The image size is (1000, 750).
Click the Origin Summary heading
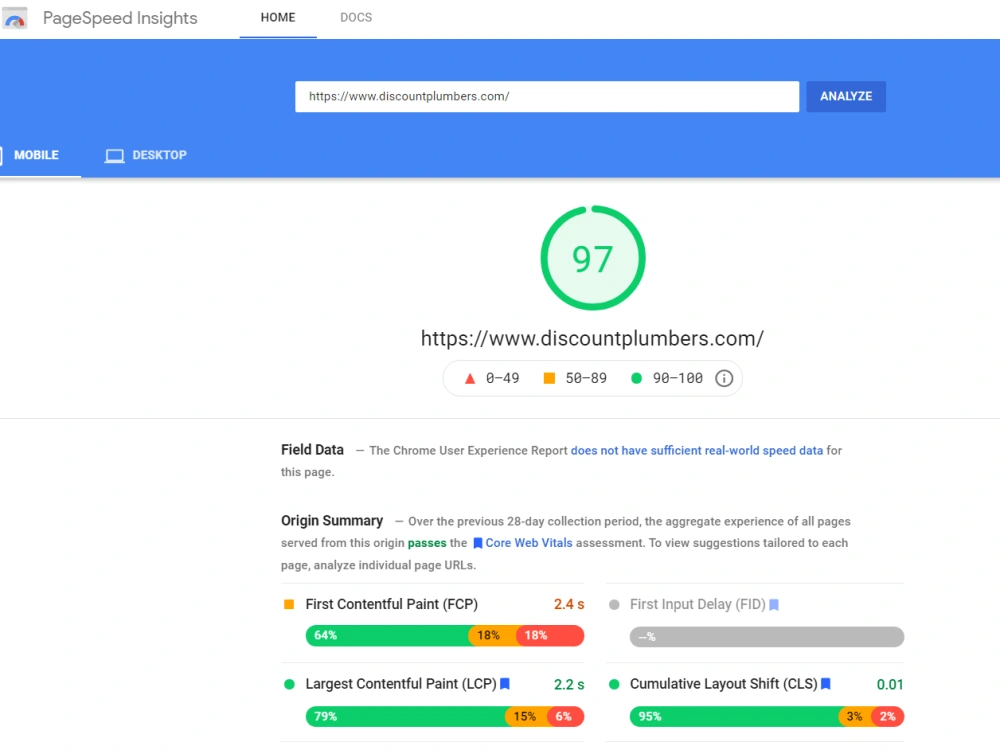[x=332, y=520]
